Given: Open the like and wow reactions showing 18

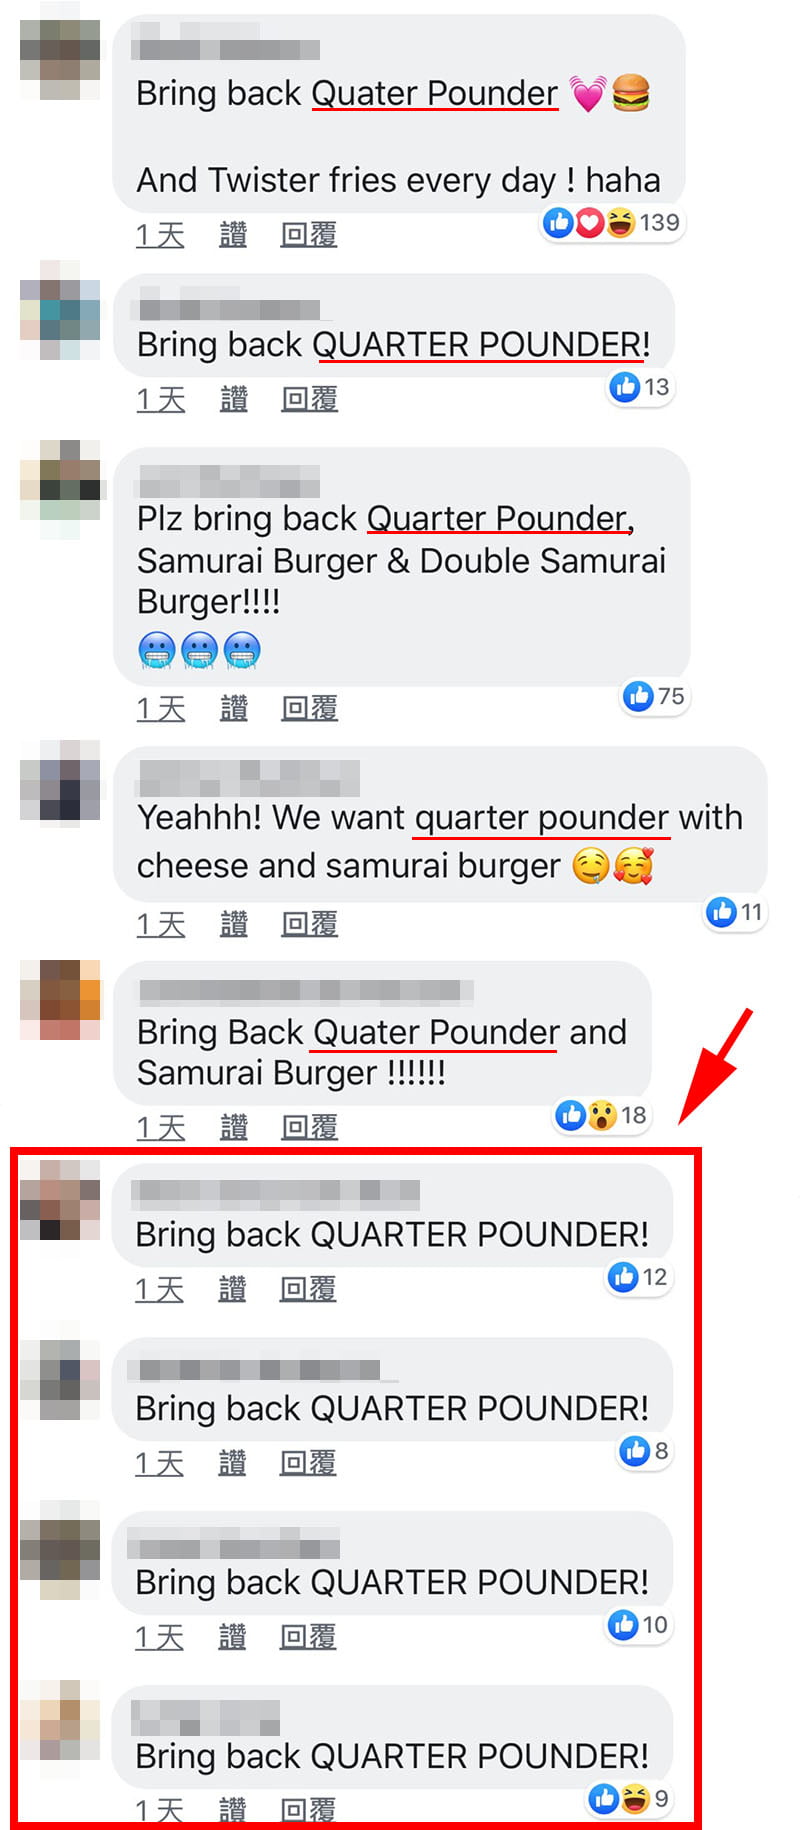Looking at the screenshot, I should coord(602,1115).
